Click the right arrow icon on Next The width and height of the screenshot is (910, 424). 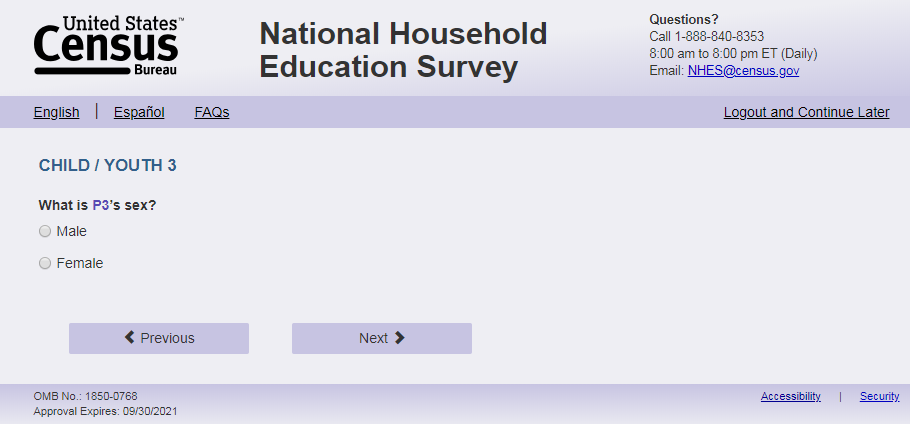[x=399, y=338]
